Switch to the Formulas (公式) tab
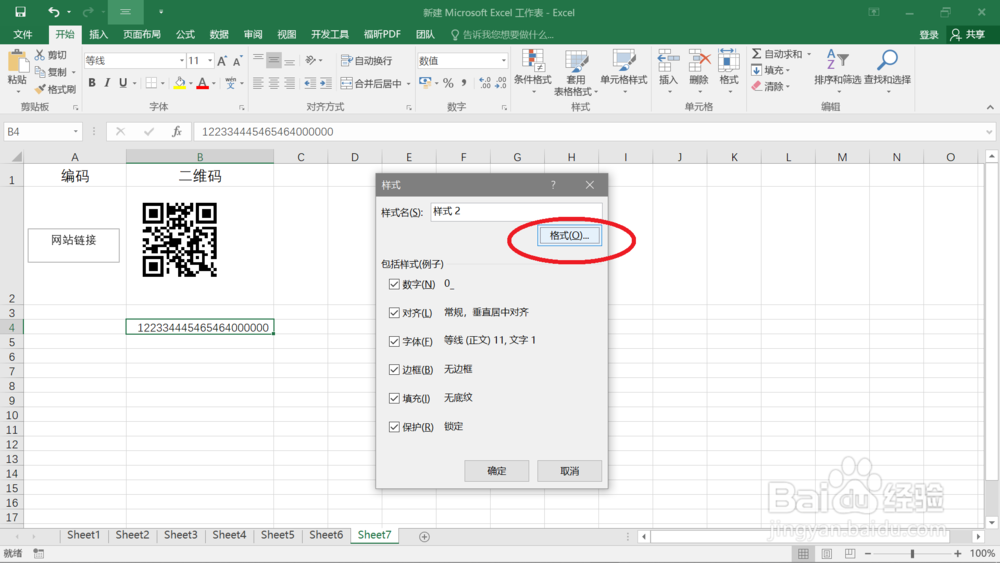Viewport: 1000px width, 563px height. coord(185,34)
